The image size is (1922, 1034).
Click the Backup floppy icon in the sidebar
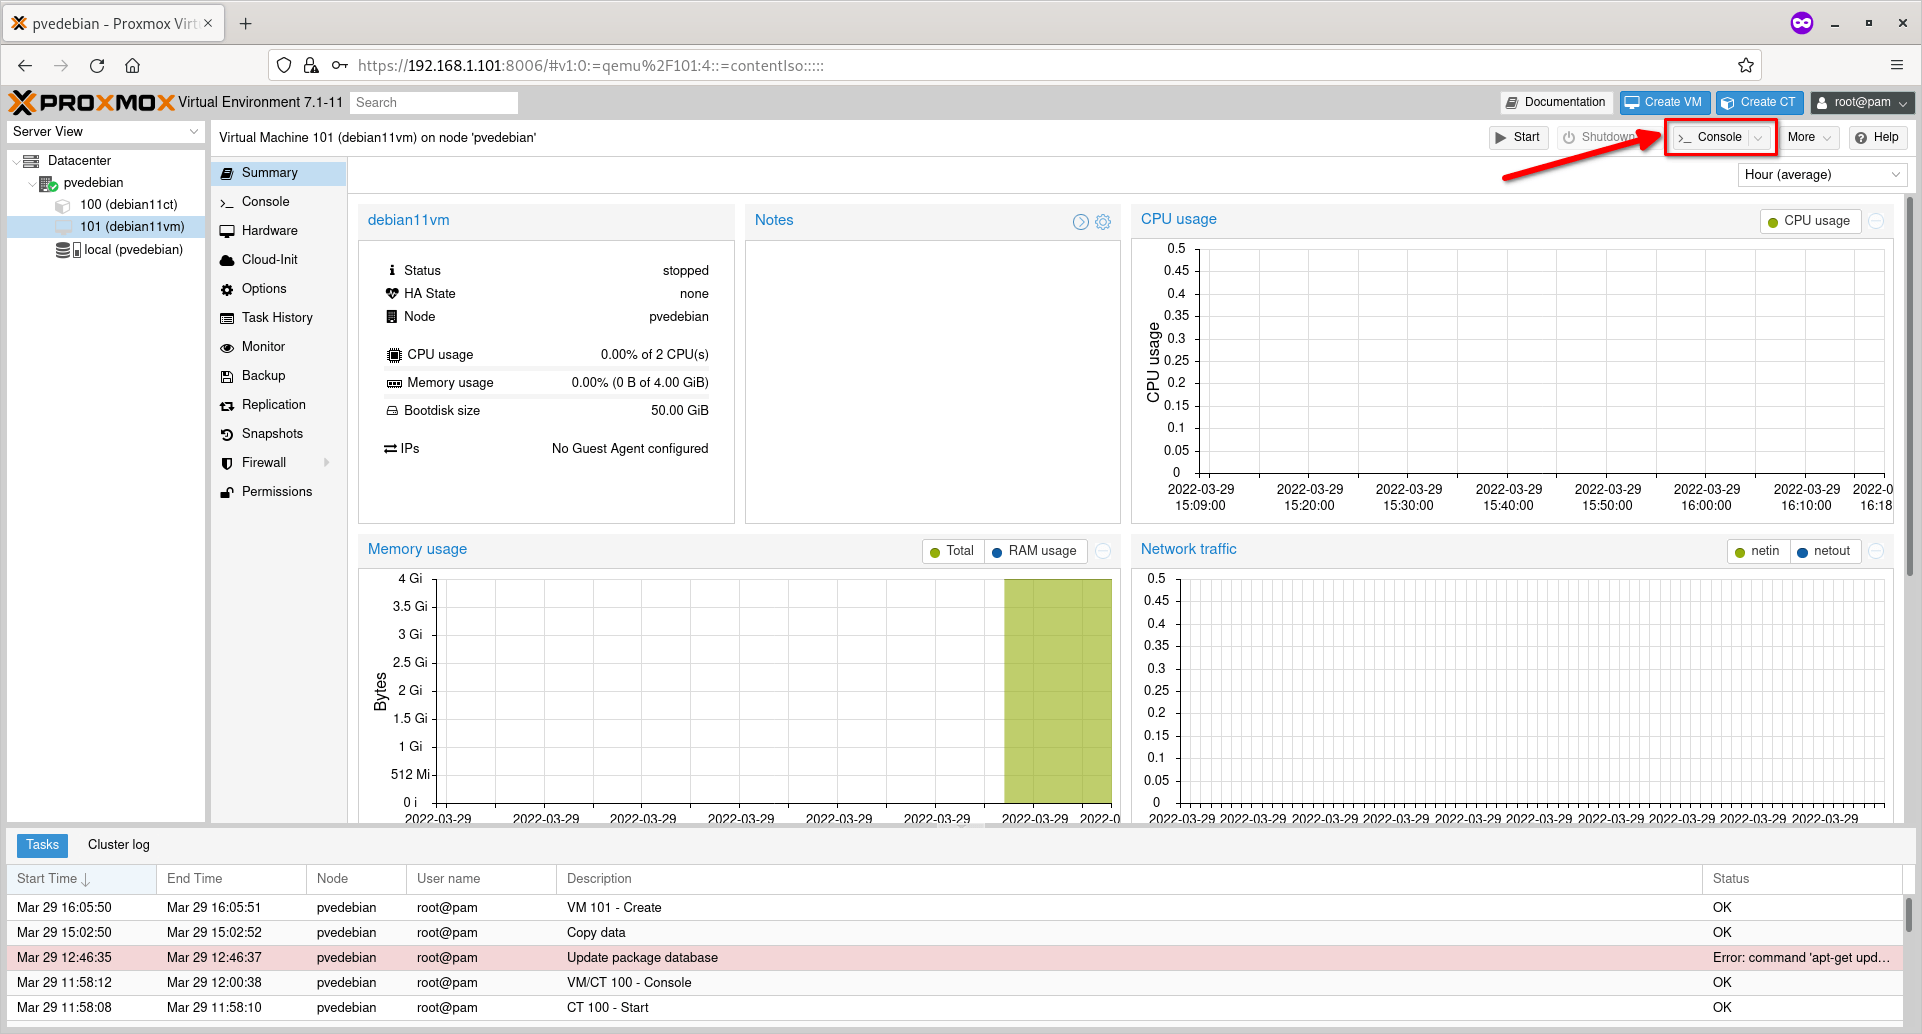(227, 377)
